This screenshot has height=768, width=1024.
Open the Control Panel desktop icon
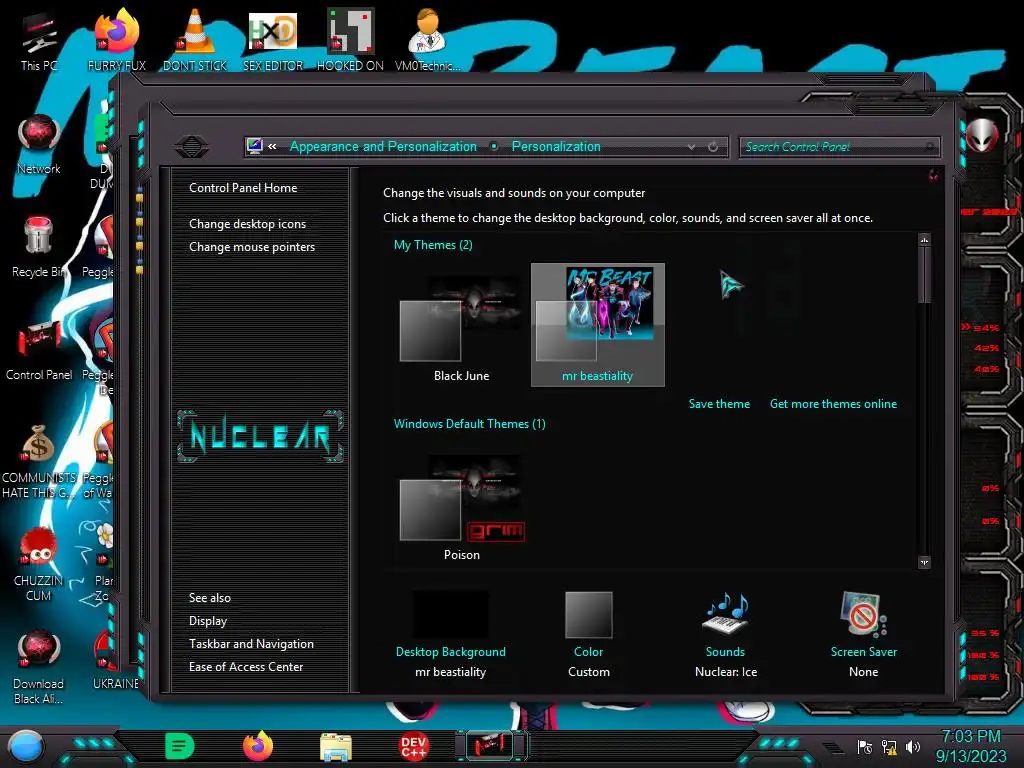tap(39, 351)
